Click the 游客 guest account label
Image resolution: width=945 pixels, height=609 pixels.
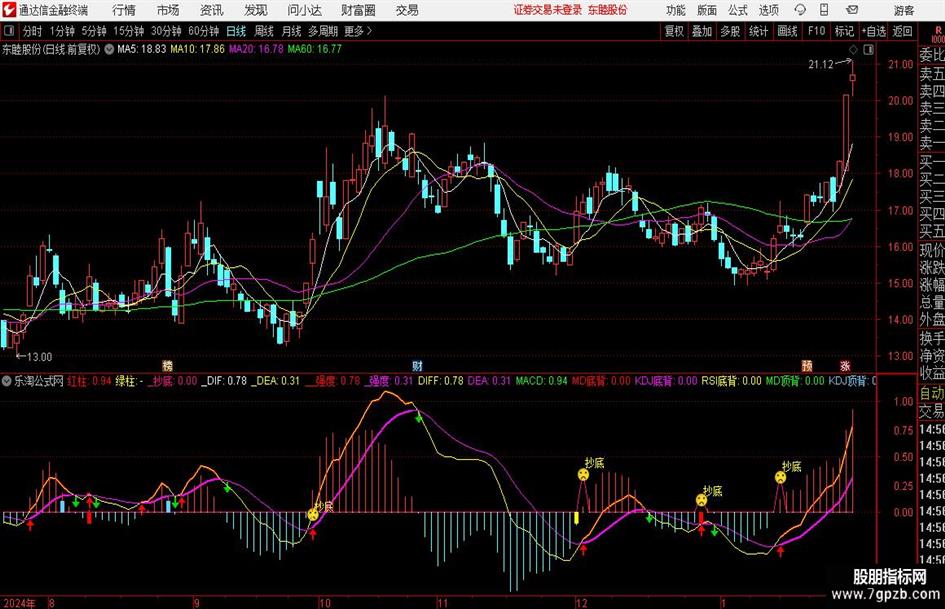903,10
